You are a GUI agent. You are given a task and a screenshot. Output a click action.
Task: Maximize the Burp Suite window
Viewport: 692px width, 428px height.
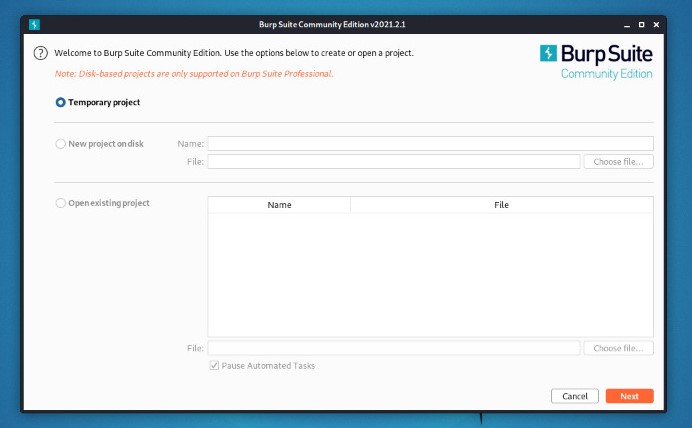[641, 25]
